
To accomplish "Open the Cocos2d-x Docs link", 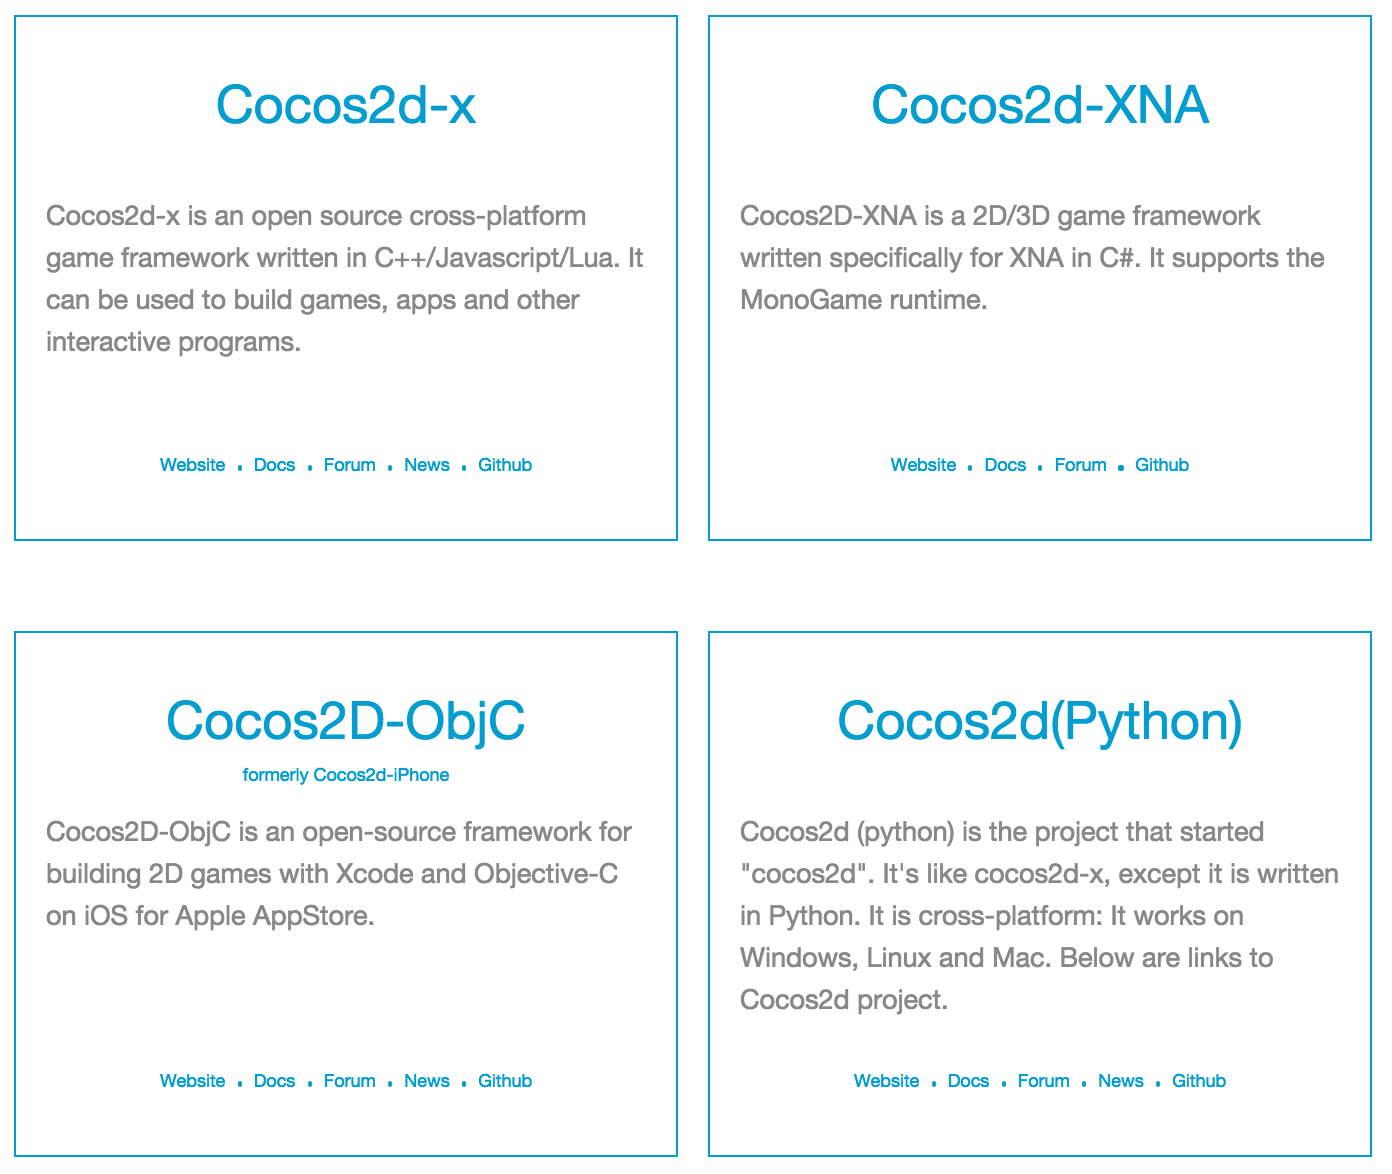I will click(274, 465).
